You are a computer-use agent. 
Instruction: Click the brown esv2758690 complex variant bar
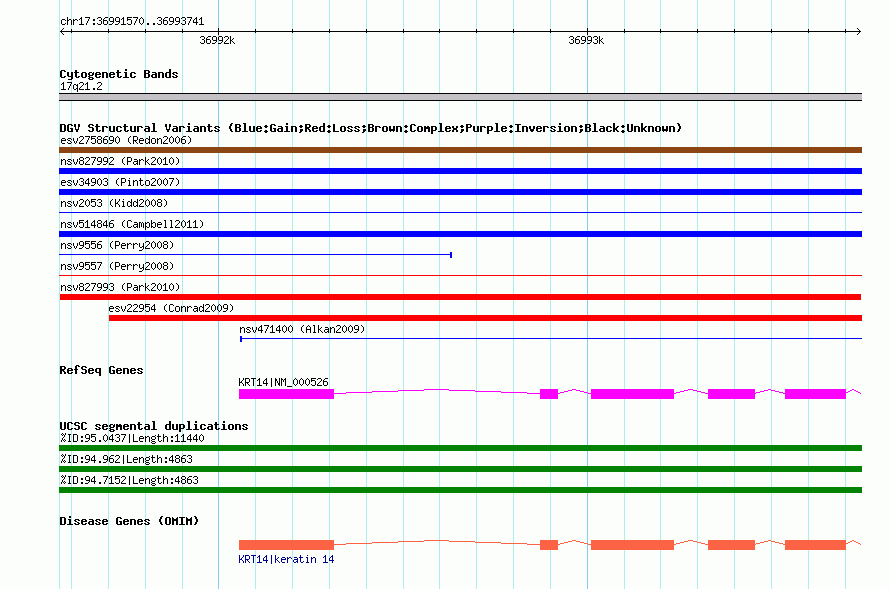(460, 150)
